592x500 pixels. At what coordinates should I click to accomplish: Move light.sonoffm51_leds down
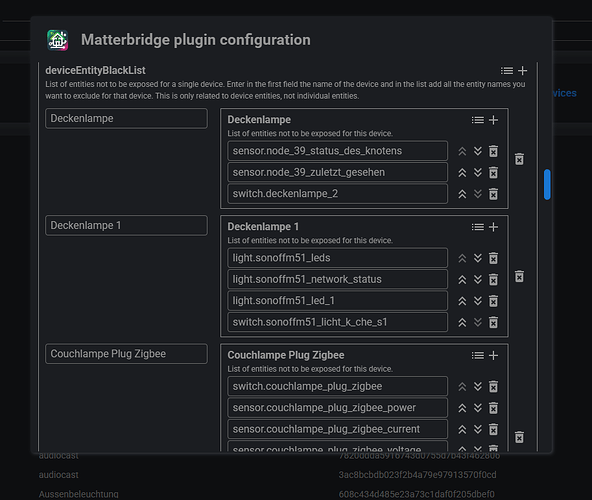pos(478,258)
